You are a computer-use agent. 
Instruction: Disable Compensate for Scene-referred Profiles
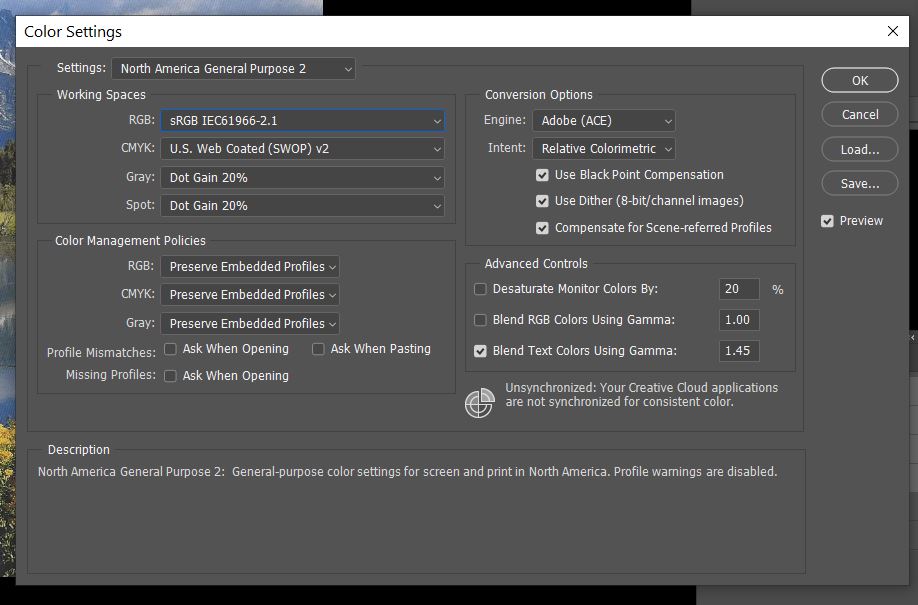click(x=543, y=227)
